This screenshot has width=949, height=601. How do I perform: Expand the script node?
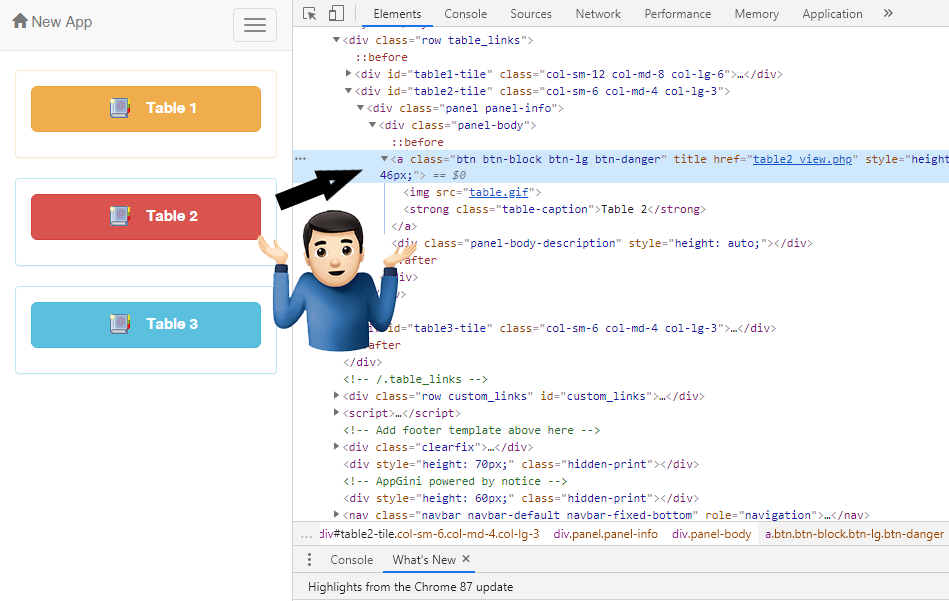(336, 412)
